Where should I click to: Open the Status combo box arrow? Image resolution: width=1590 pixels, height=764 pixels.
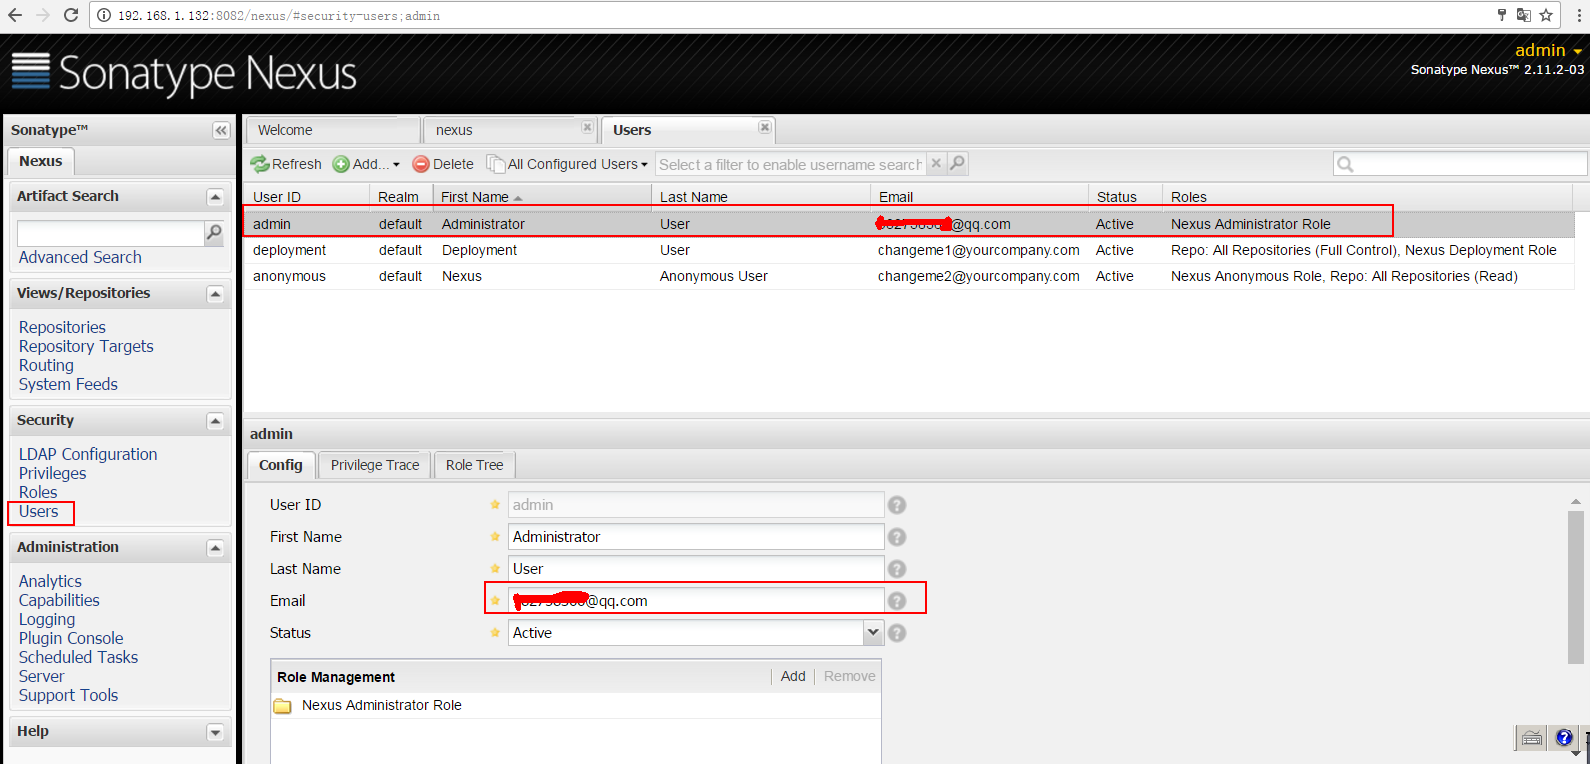[x=873, y=632]
